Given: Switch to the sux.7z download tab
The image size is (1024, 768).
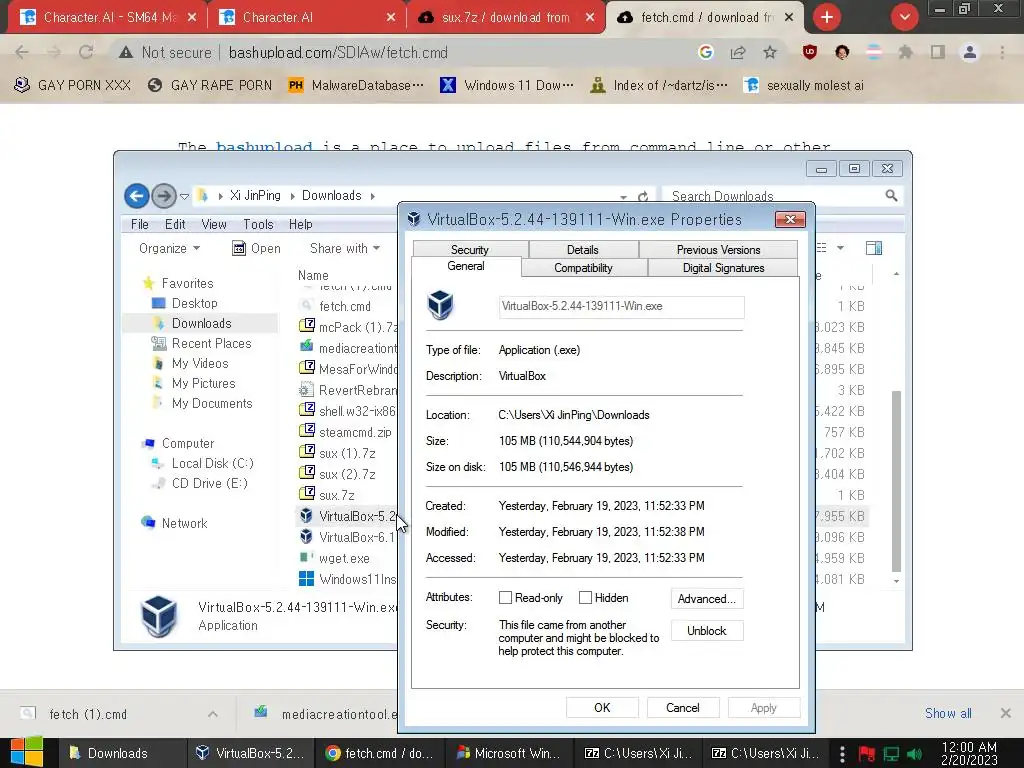Looking at the screenshot, I should pos(504,17).
